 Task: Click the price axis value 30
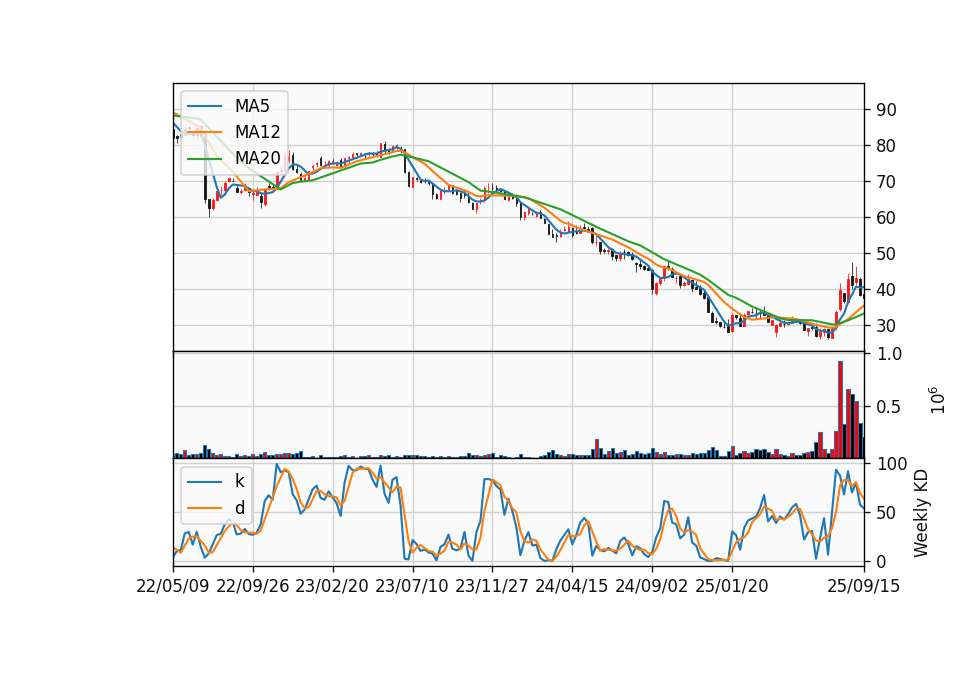pyautogui.click(x=886, y=326)
